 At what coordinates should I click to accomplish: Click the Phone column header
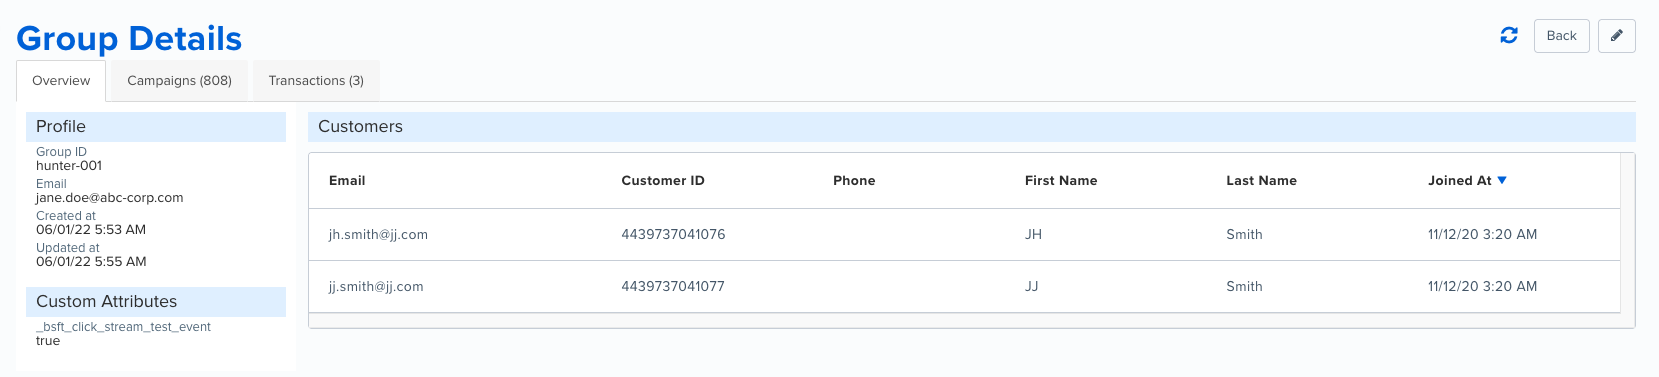(x=854, y=181)
